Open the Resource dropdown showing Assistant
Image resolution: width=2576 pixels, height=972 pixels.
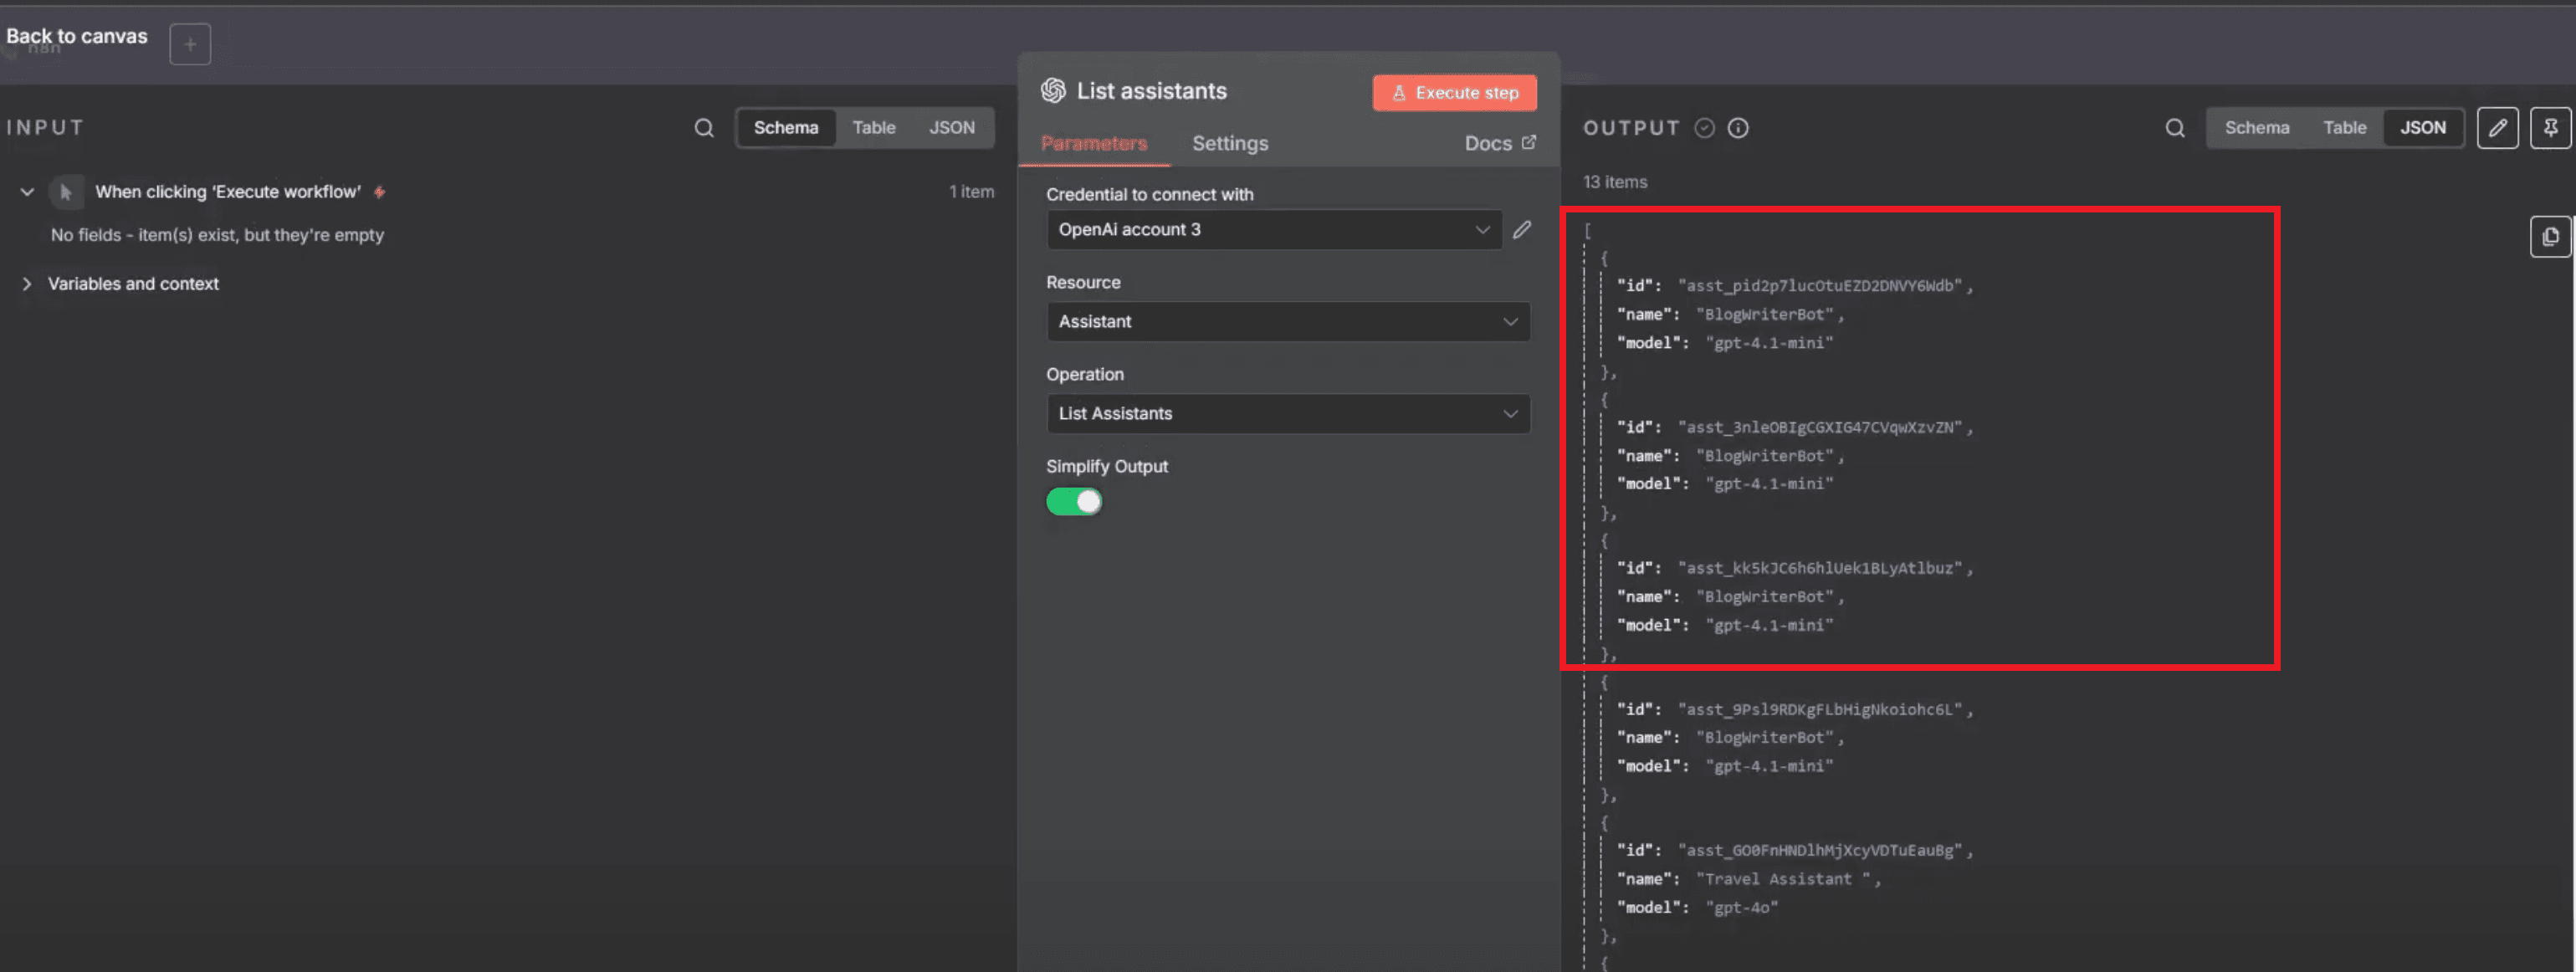(1287, 322)
